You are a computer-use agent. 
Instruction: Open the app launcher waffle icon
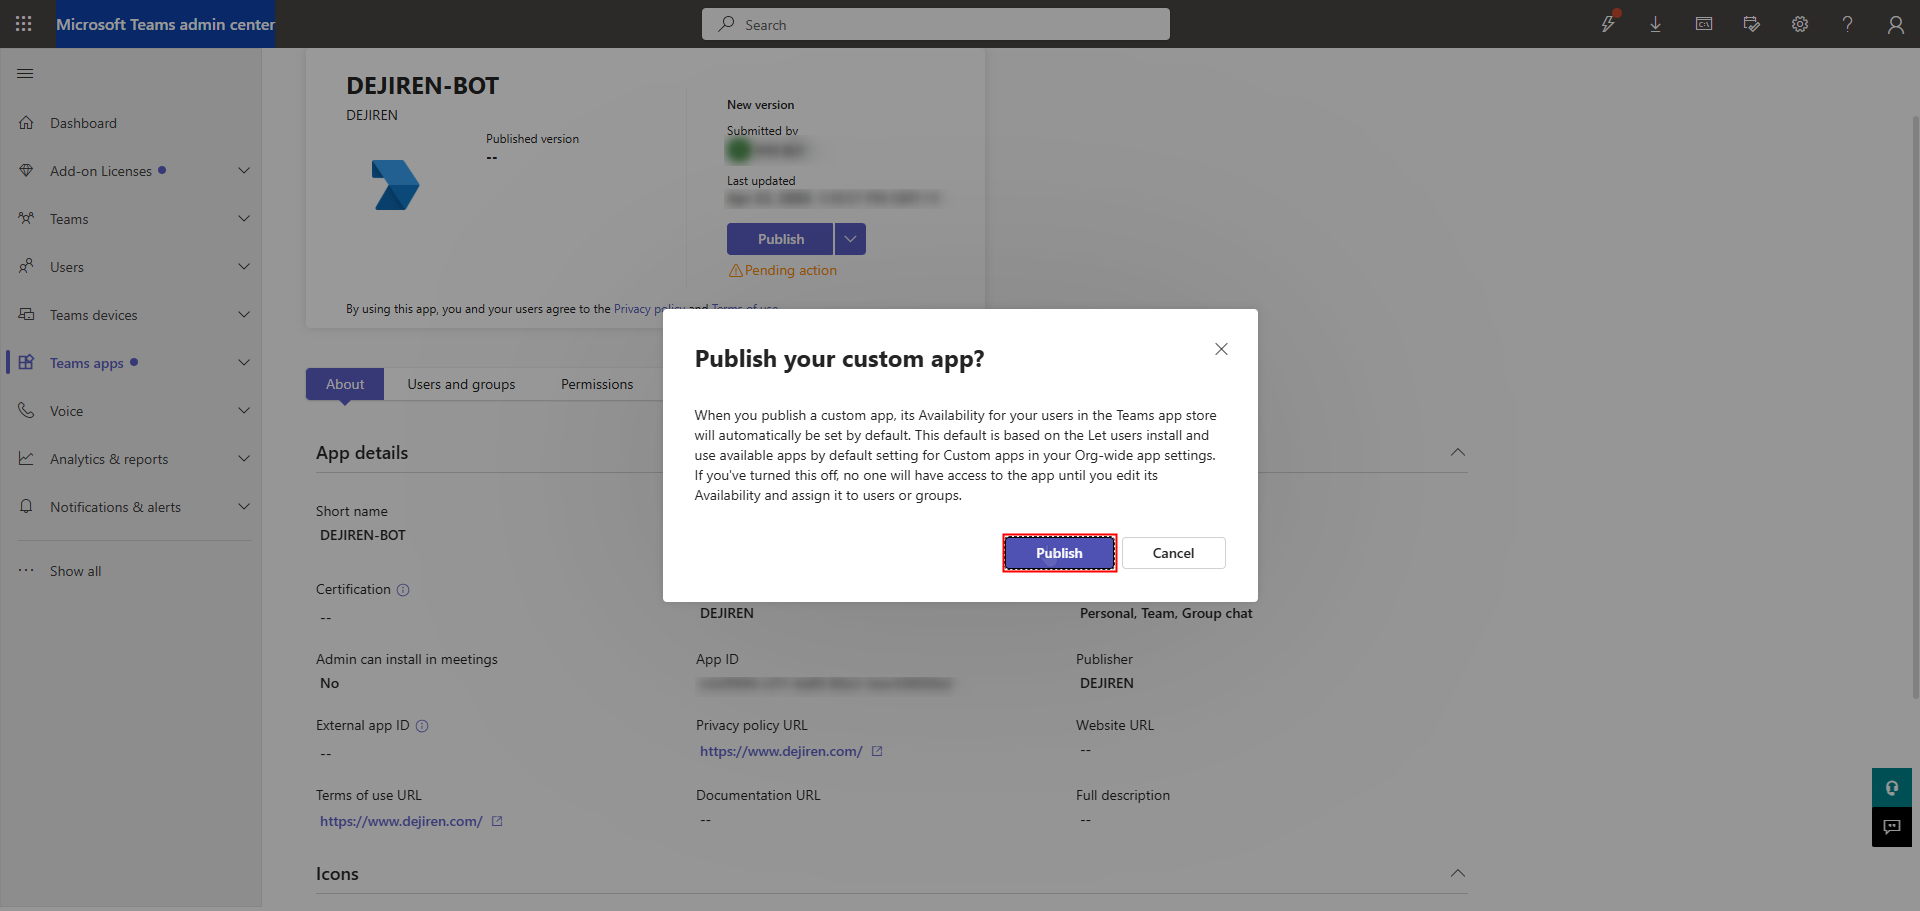(x=24, y=24)
